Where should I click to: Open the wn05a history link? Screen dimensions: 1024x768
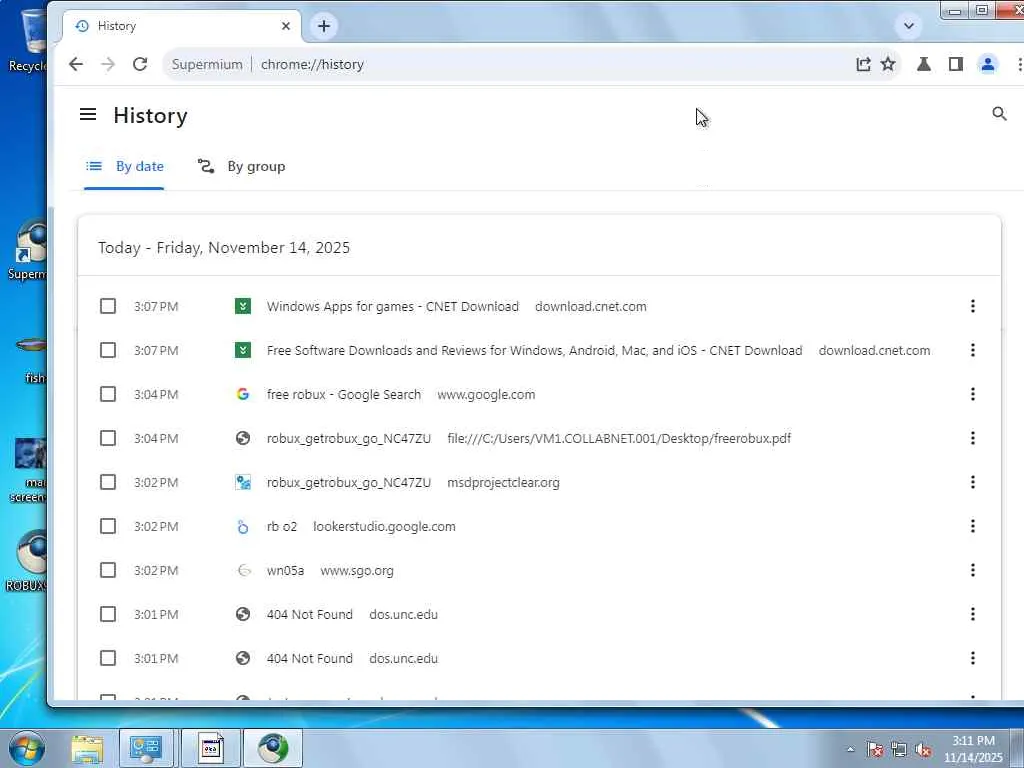[285, 570]
